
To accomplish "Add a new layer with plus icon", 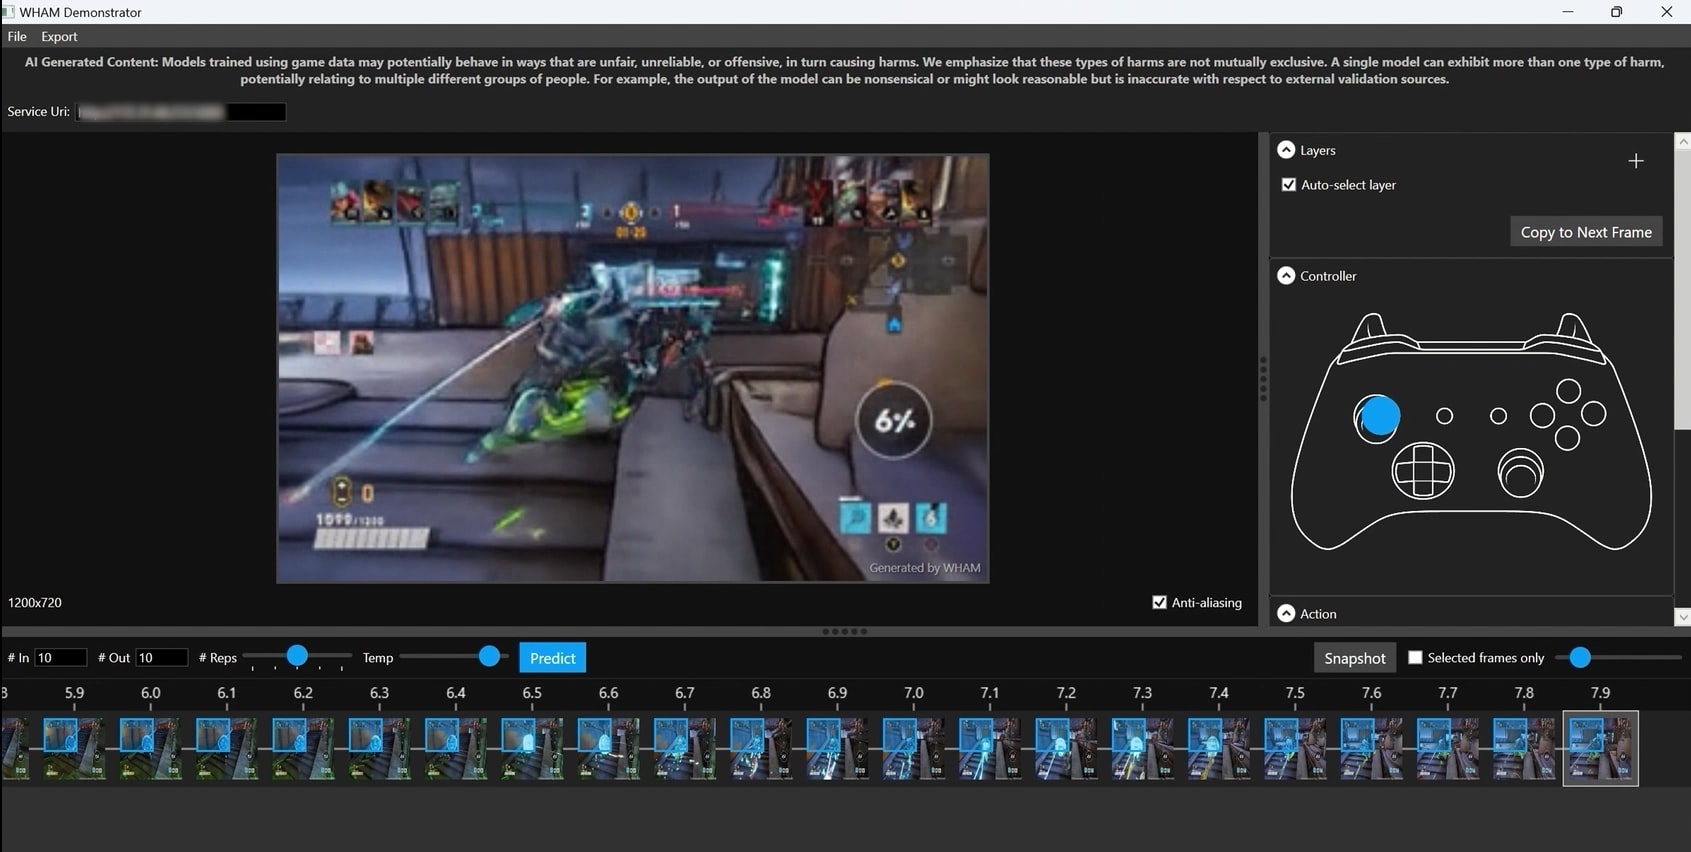I will pos(1636,161).
